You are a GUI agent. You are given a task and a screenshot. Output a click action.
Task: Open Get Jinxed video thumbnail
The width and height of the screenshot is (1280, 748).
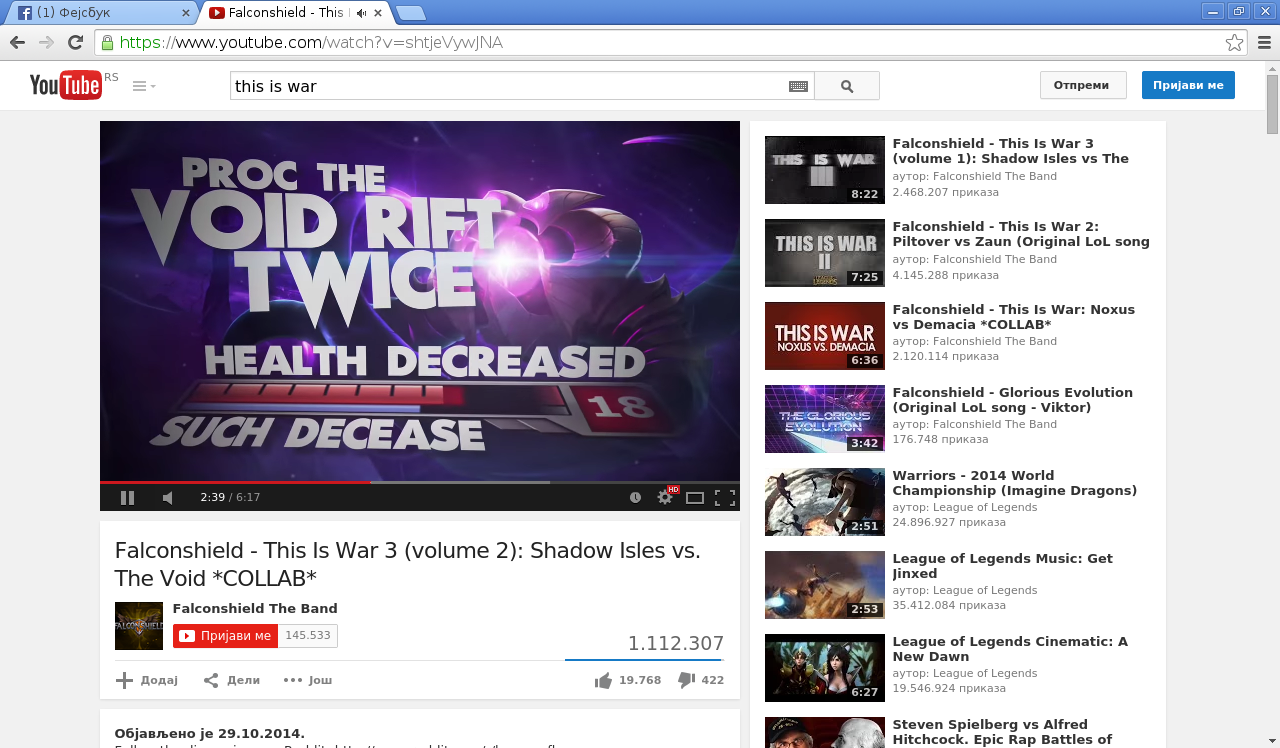pos(825,585)
